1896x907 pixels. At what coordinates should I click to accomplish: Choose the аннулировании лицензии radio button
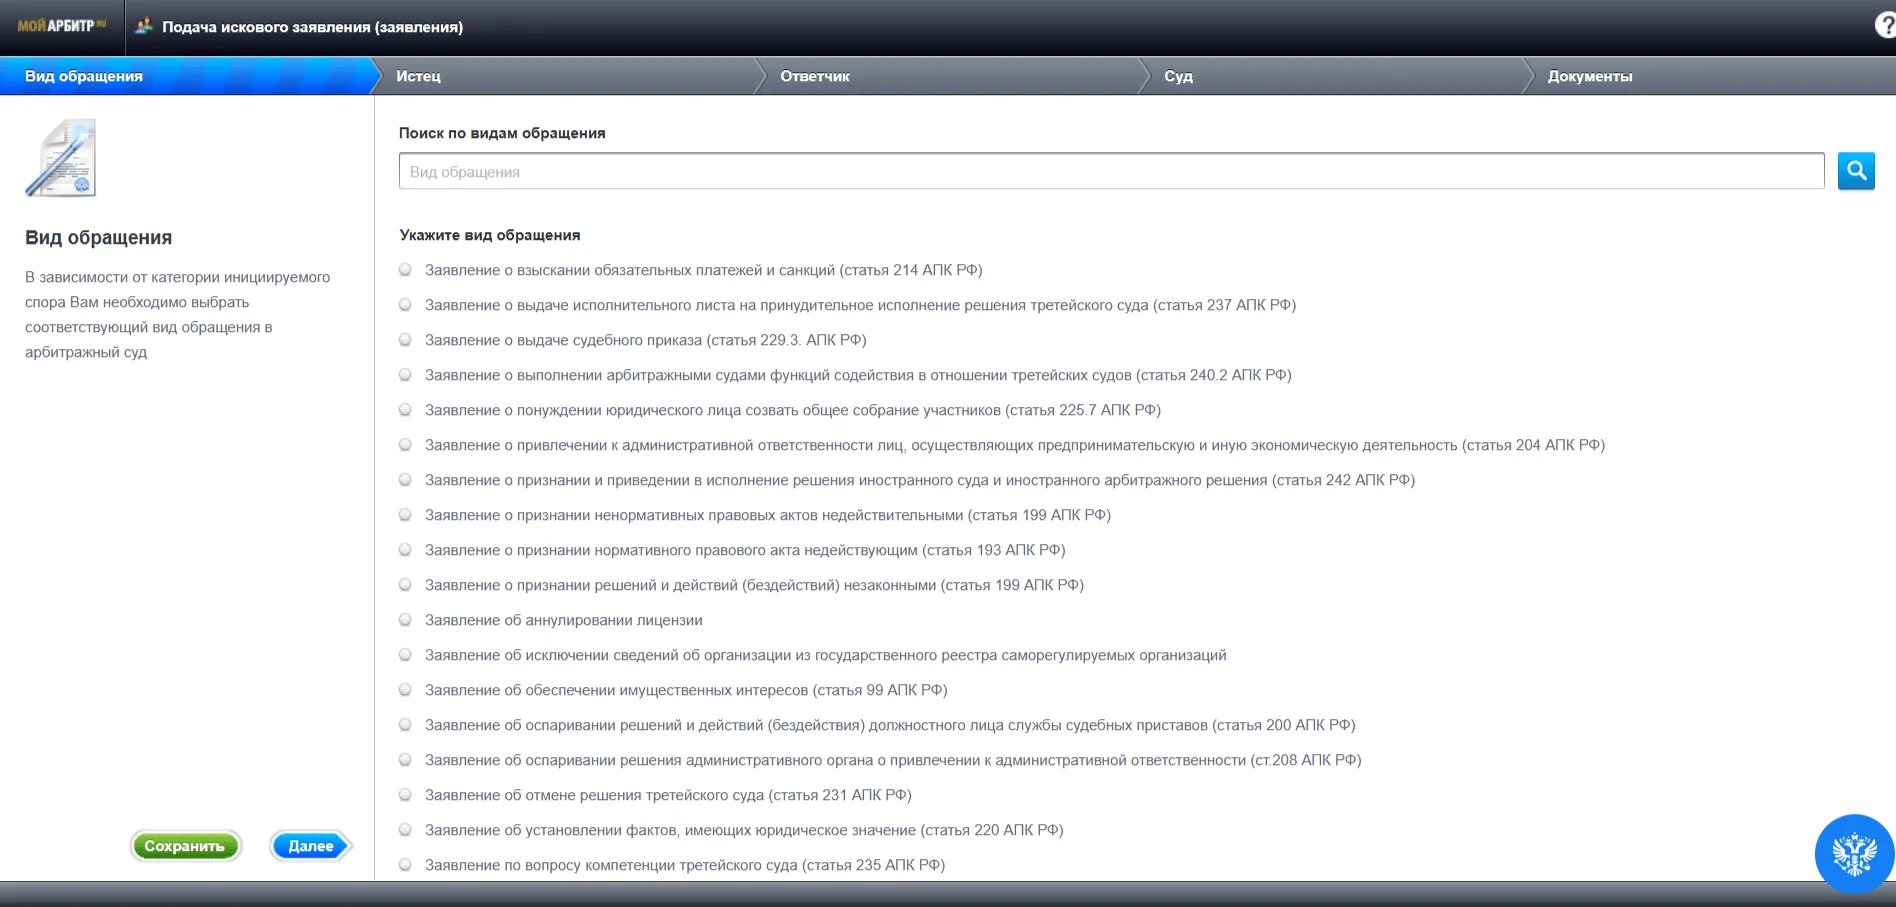click(405, 620)
